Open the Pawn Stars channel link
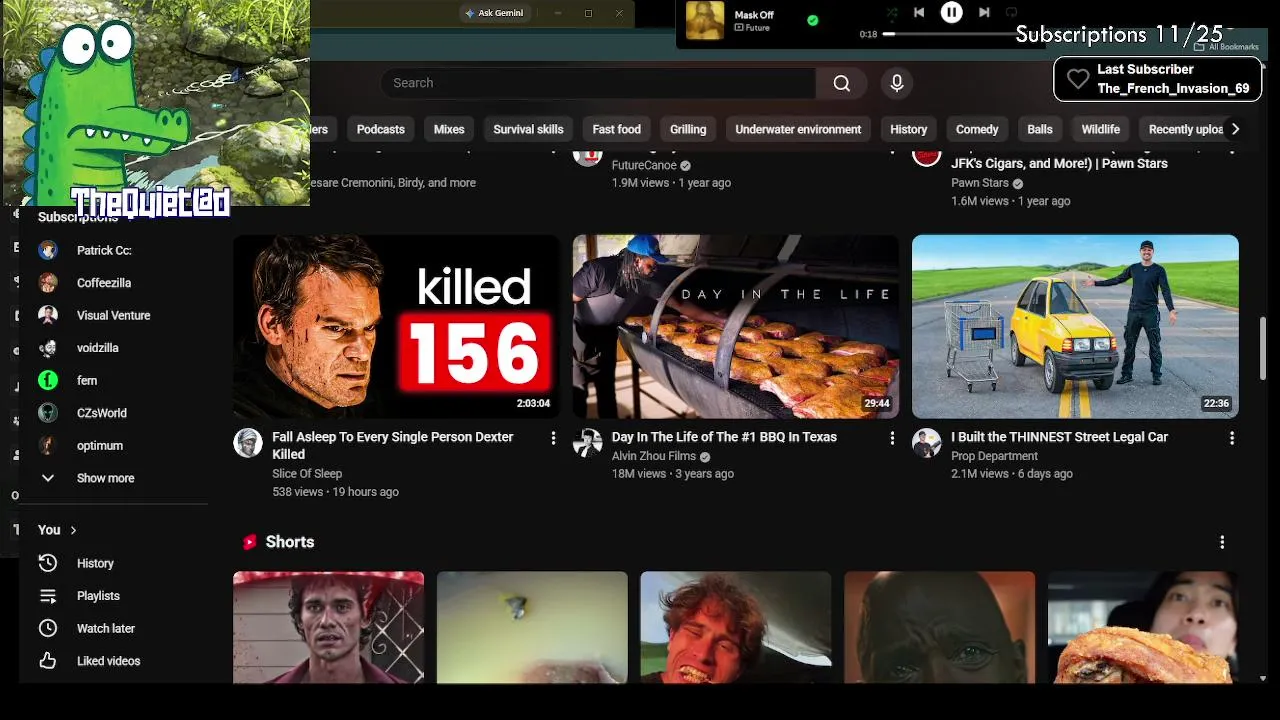 [980, 183]
